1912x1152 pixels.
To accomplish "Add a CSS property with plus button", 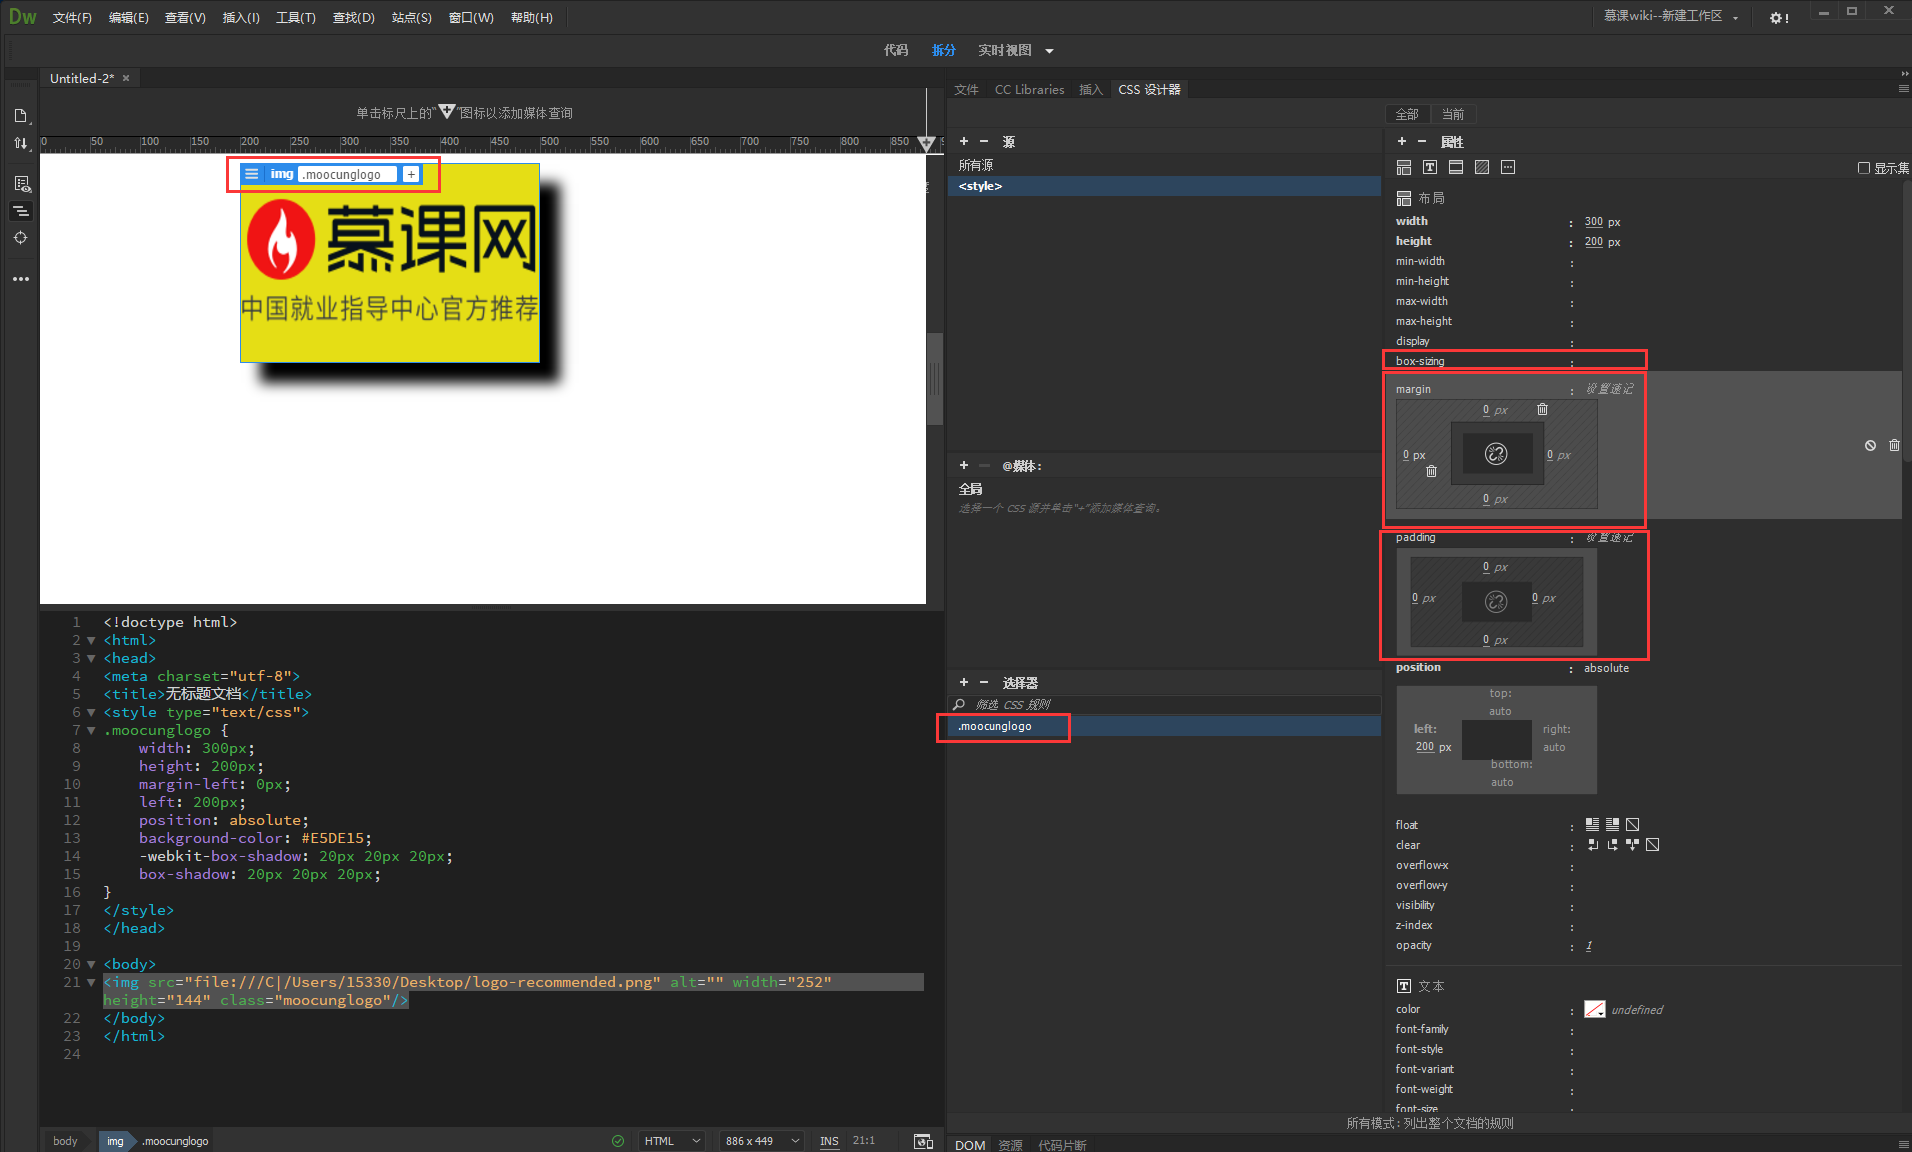I will point(1401,142).
